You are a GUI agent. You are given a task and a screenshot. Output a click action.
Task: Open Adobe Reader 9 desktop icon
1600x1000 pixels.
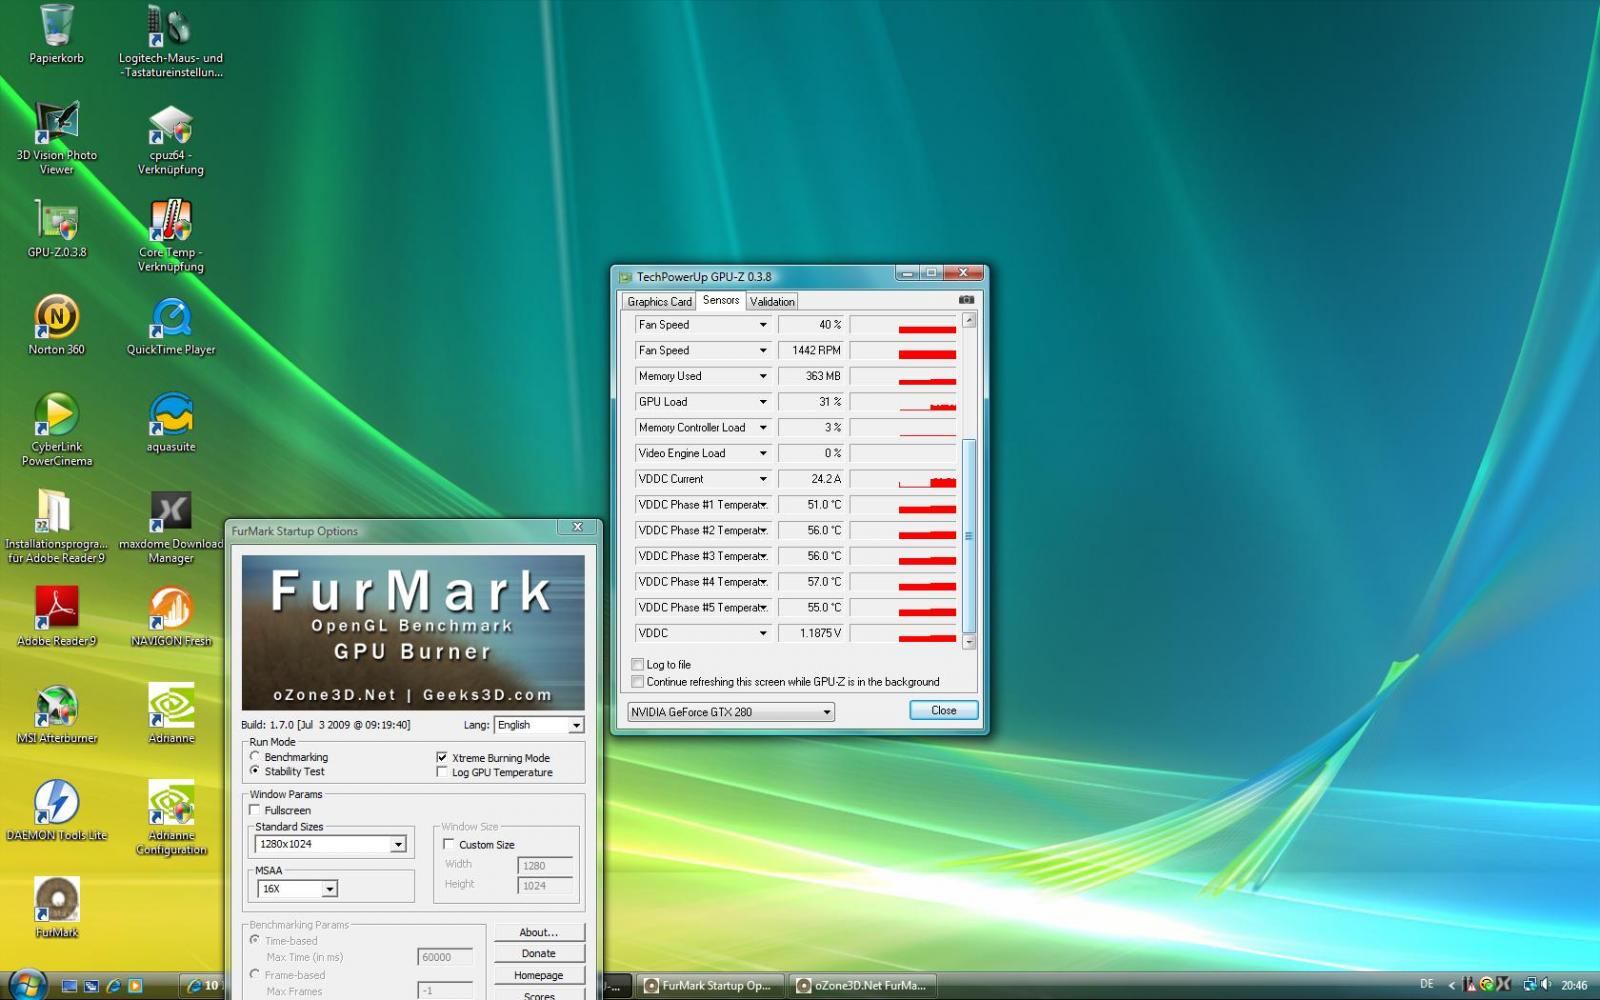(x=56, y=607)
